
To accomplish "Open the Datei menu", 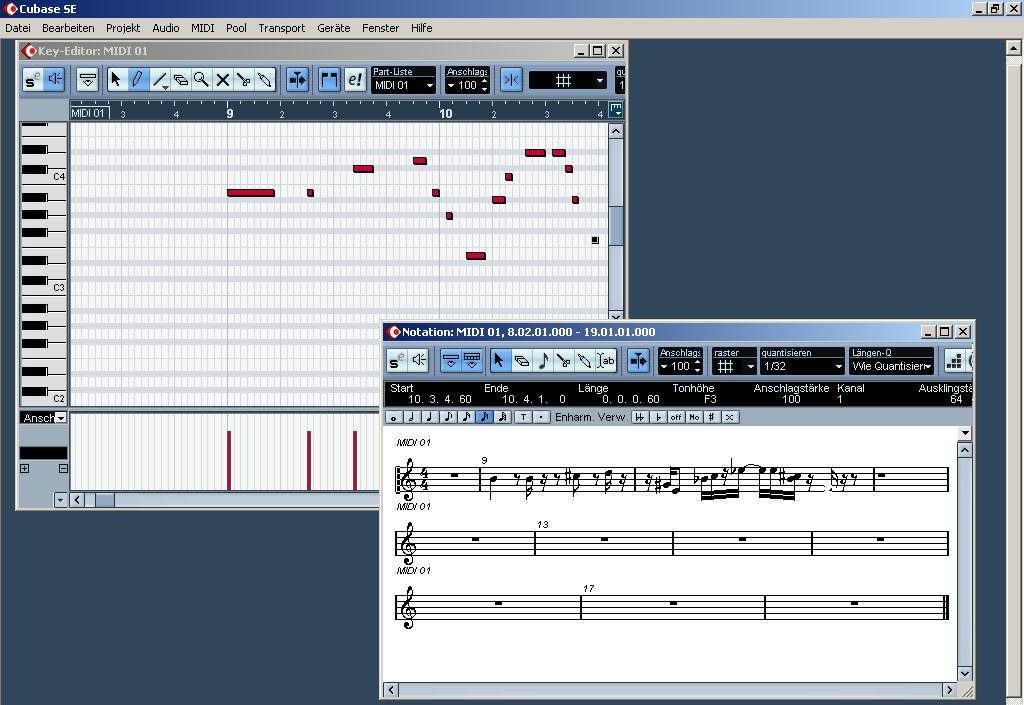I will tap(18, 28).
